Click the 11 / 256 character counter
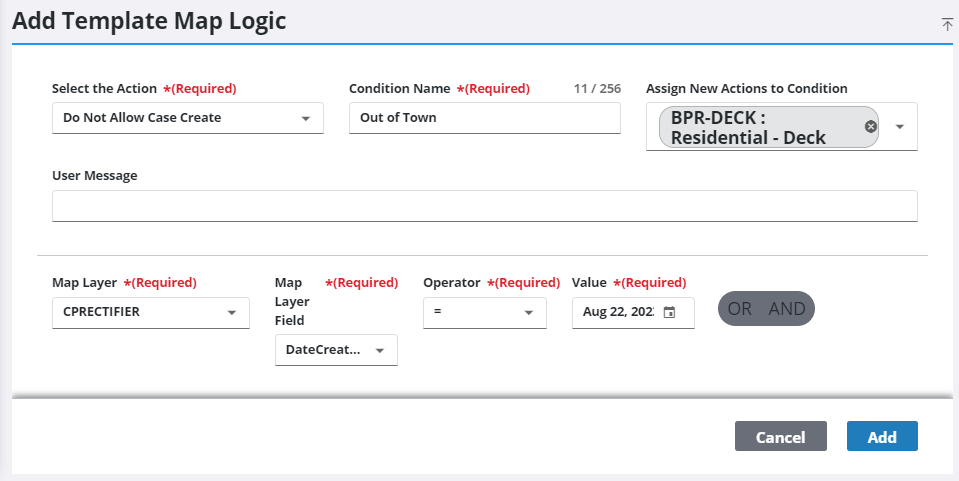 (597, 89)
